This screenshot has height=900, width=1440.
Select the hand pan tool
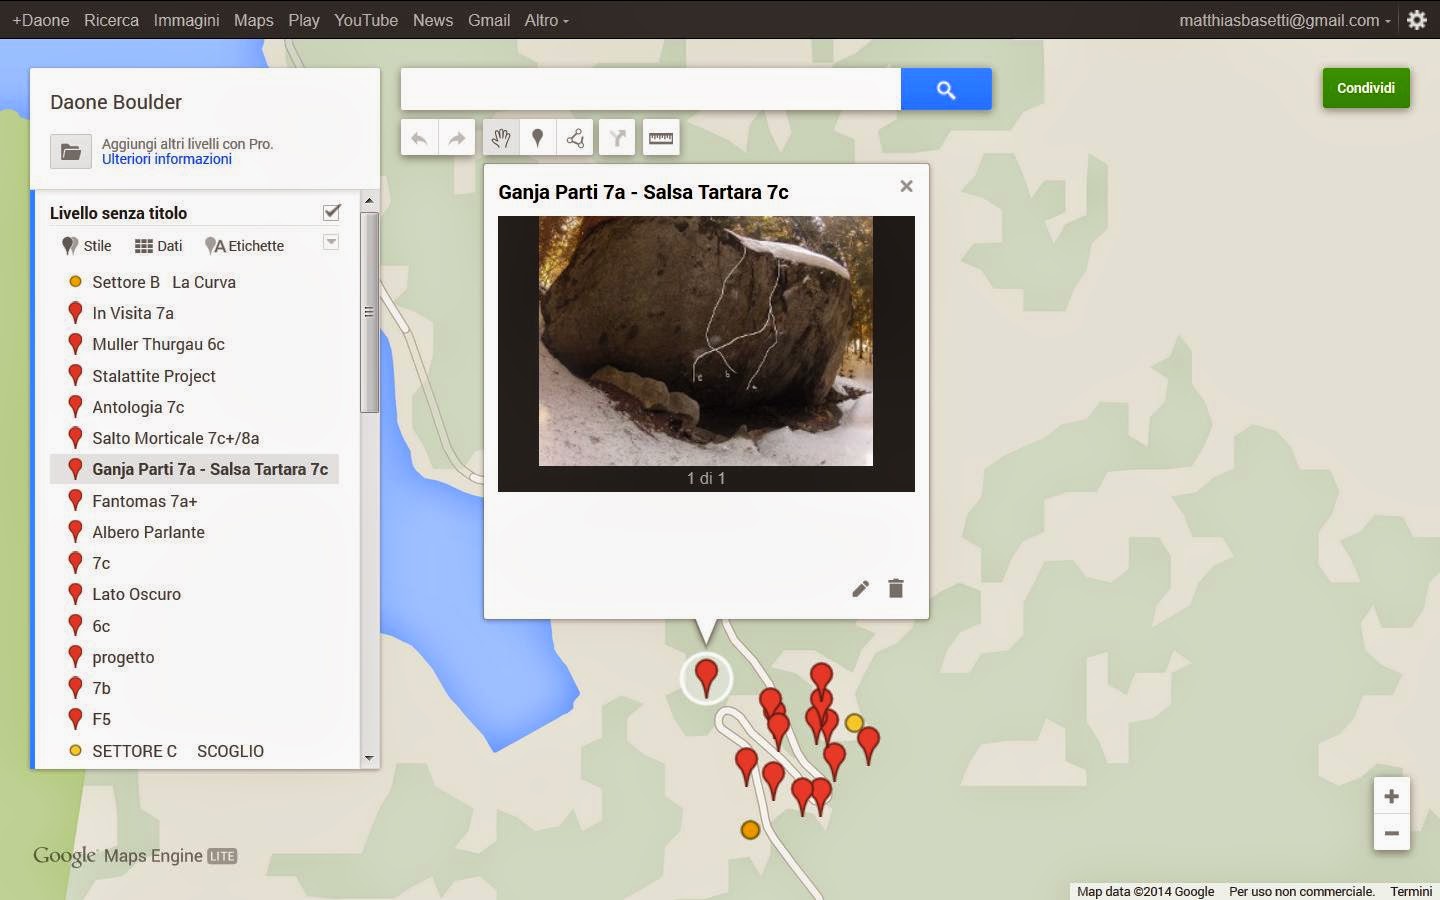[500, 138]
